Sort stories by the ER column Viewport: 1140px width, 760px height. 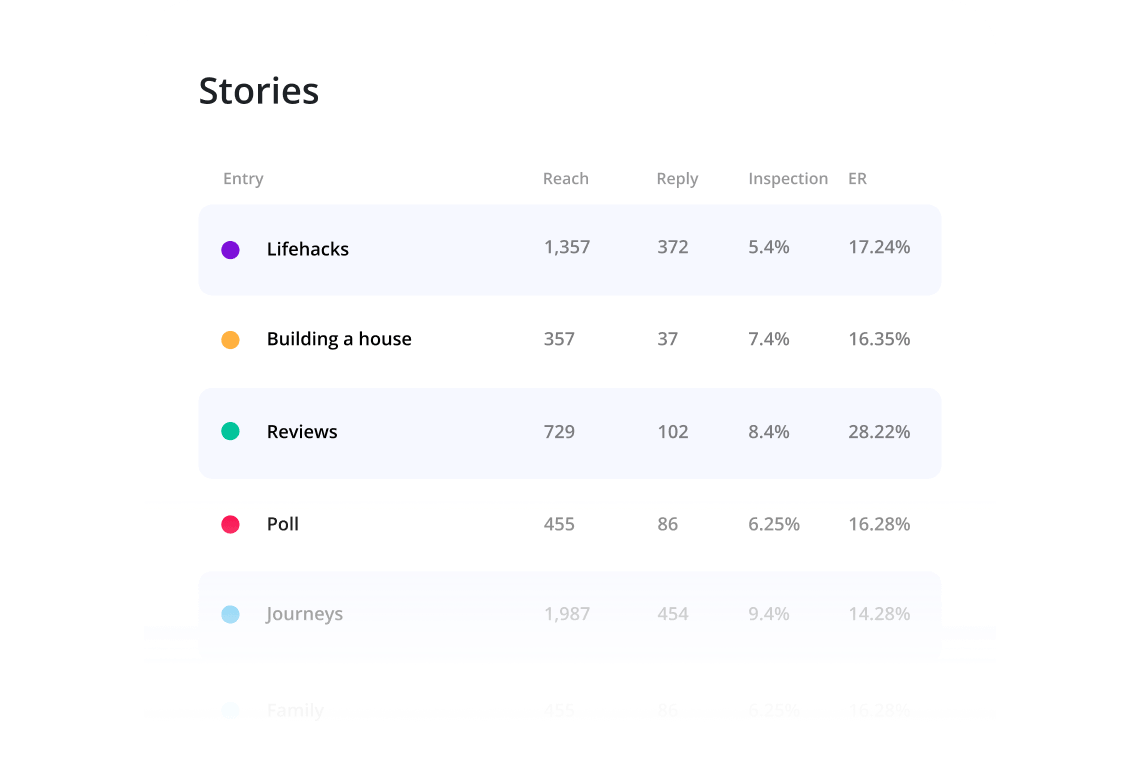click(857, 178)
